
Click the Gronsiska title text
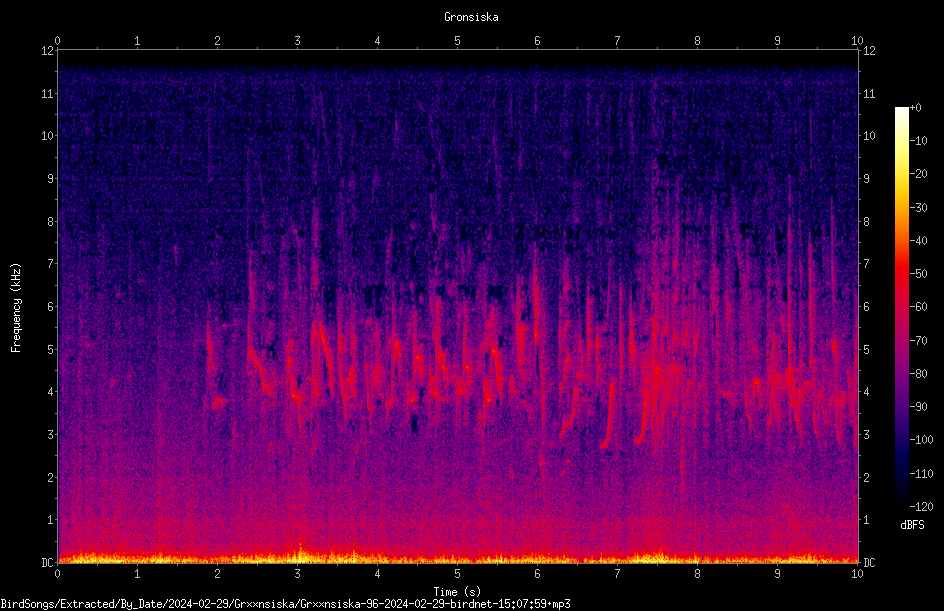(x=471, y=17)
